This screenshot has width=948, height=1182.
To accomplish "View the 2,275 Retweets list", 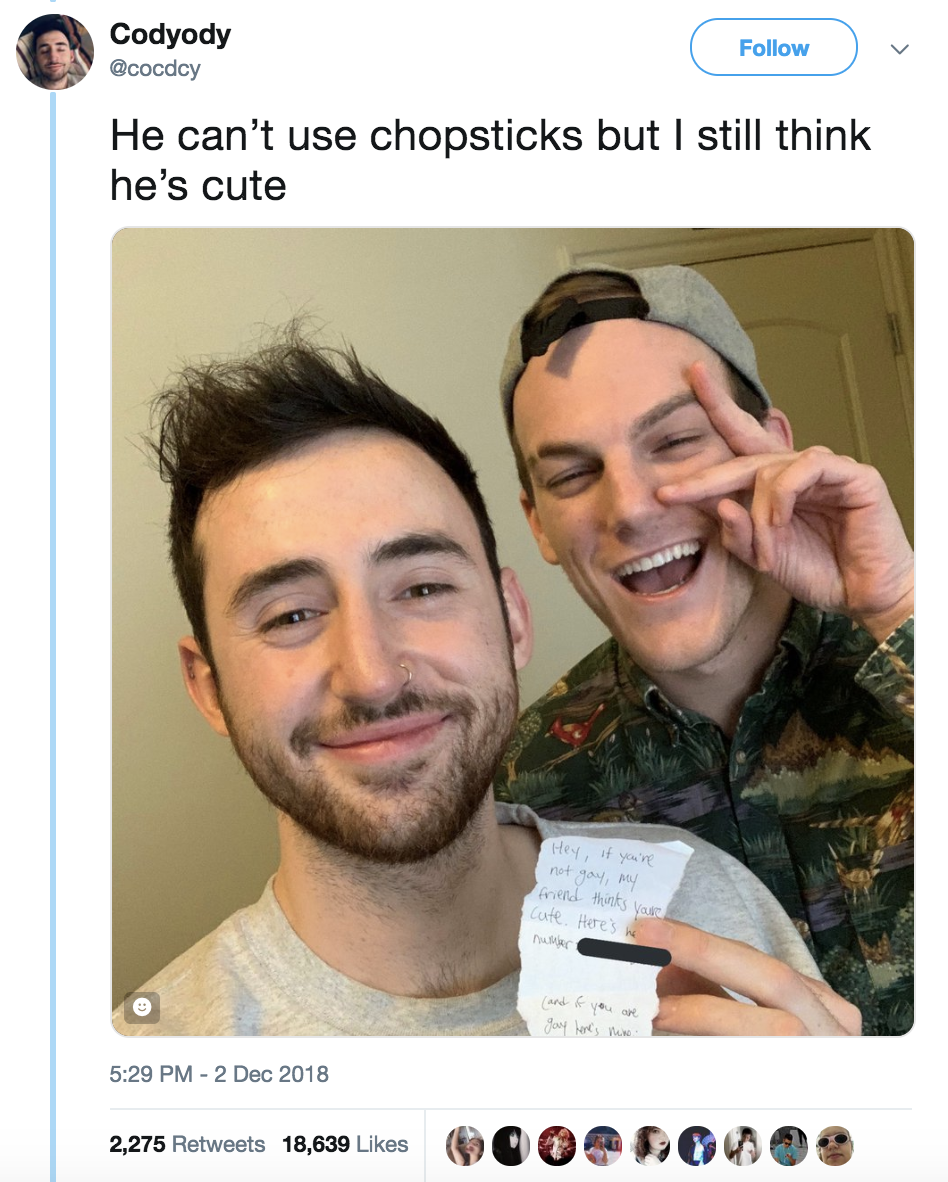I will [187, 1144].
